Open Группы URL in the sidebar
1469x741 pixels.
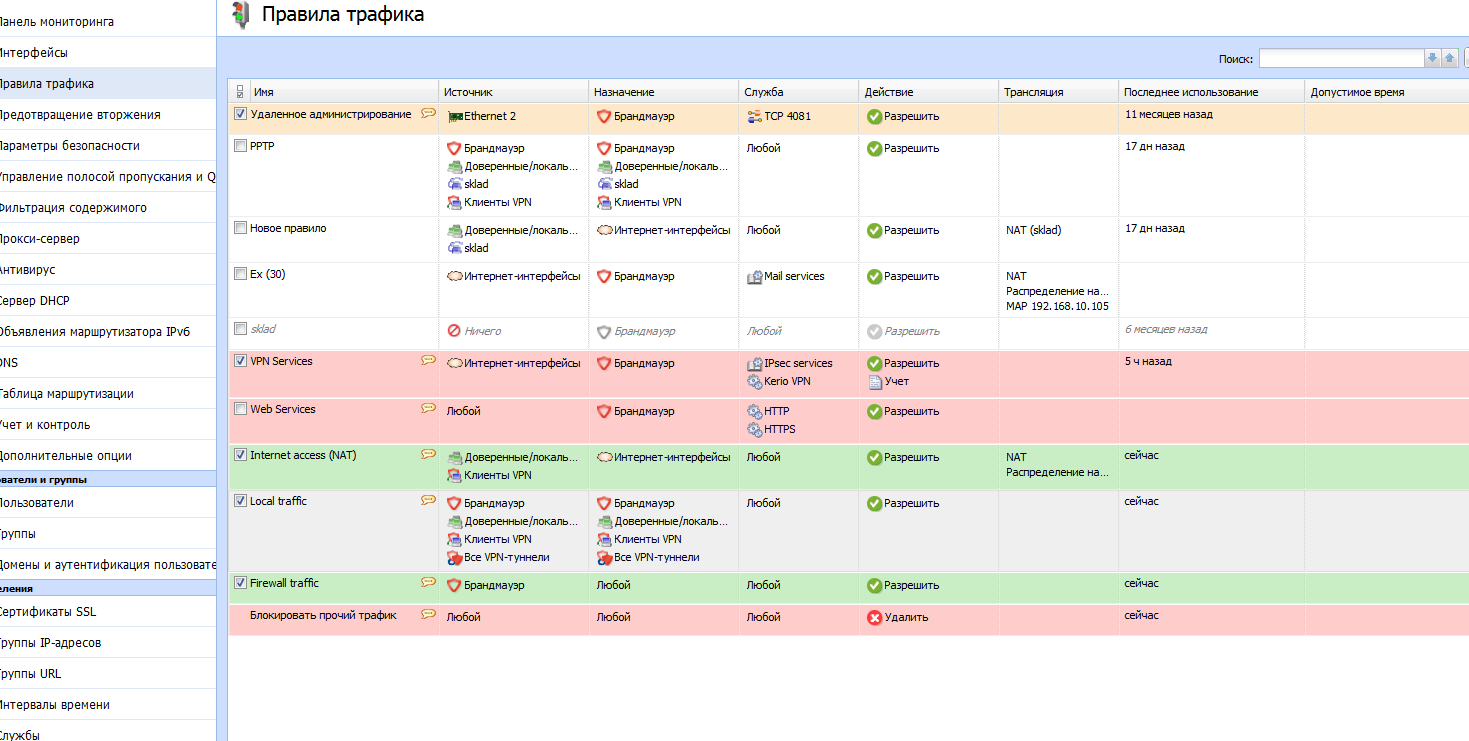[108, 674]
